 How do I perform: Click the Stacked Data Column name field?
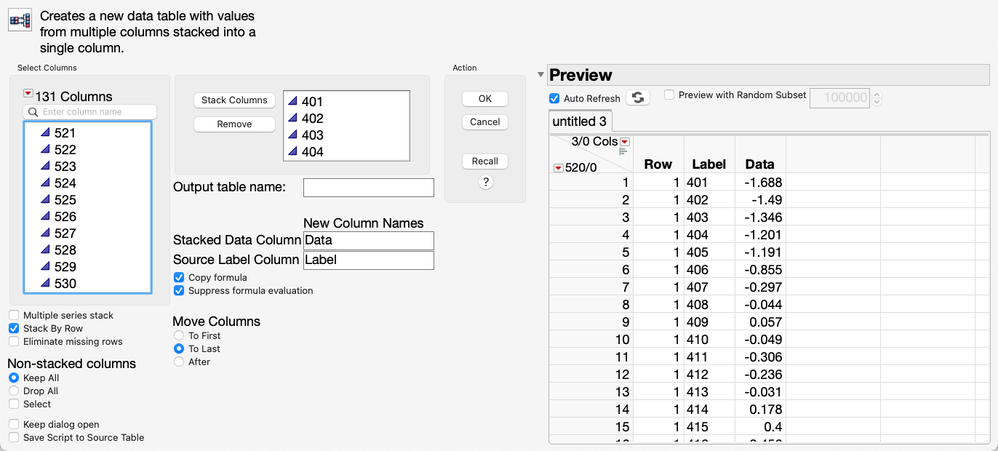[x=369, y=240]
